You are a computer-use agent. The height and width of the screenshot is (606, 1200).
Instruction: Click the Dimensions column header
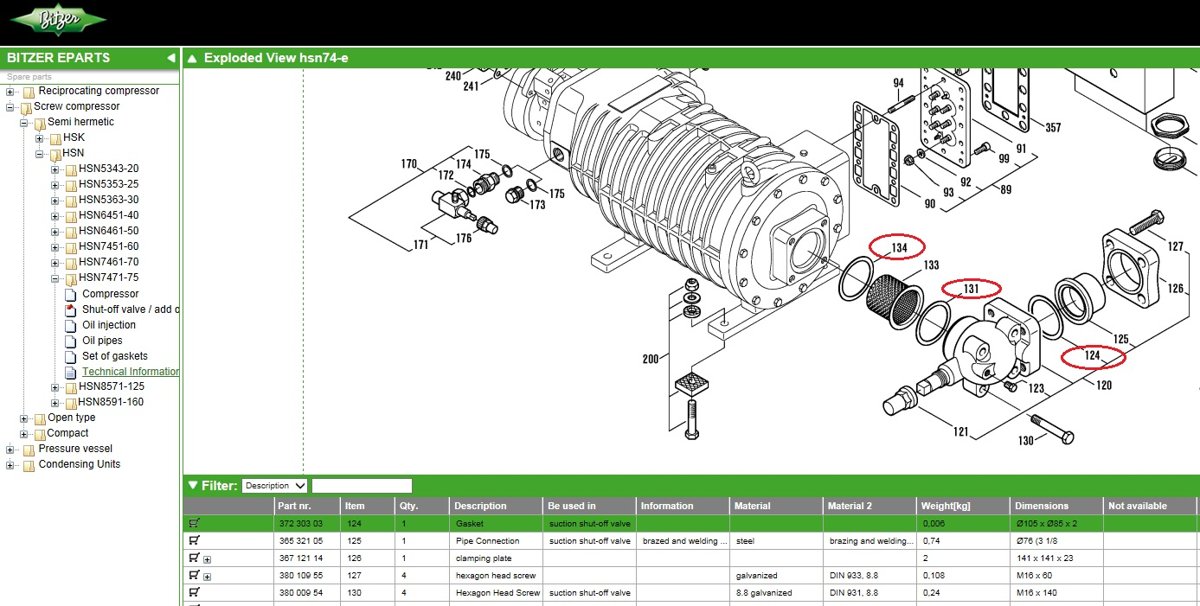1055,506
